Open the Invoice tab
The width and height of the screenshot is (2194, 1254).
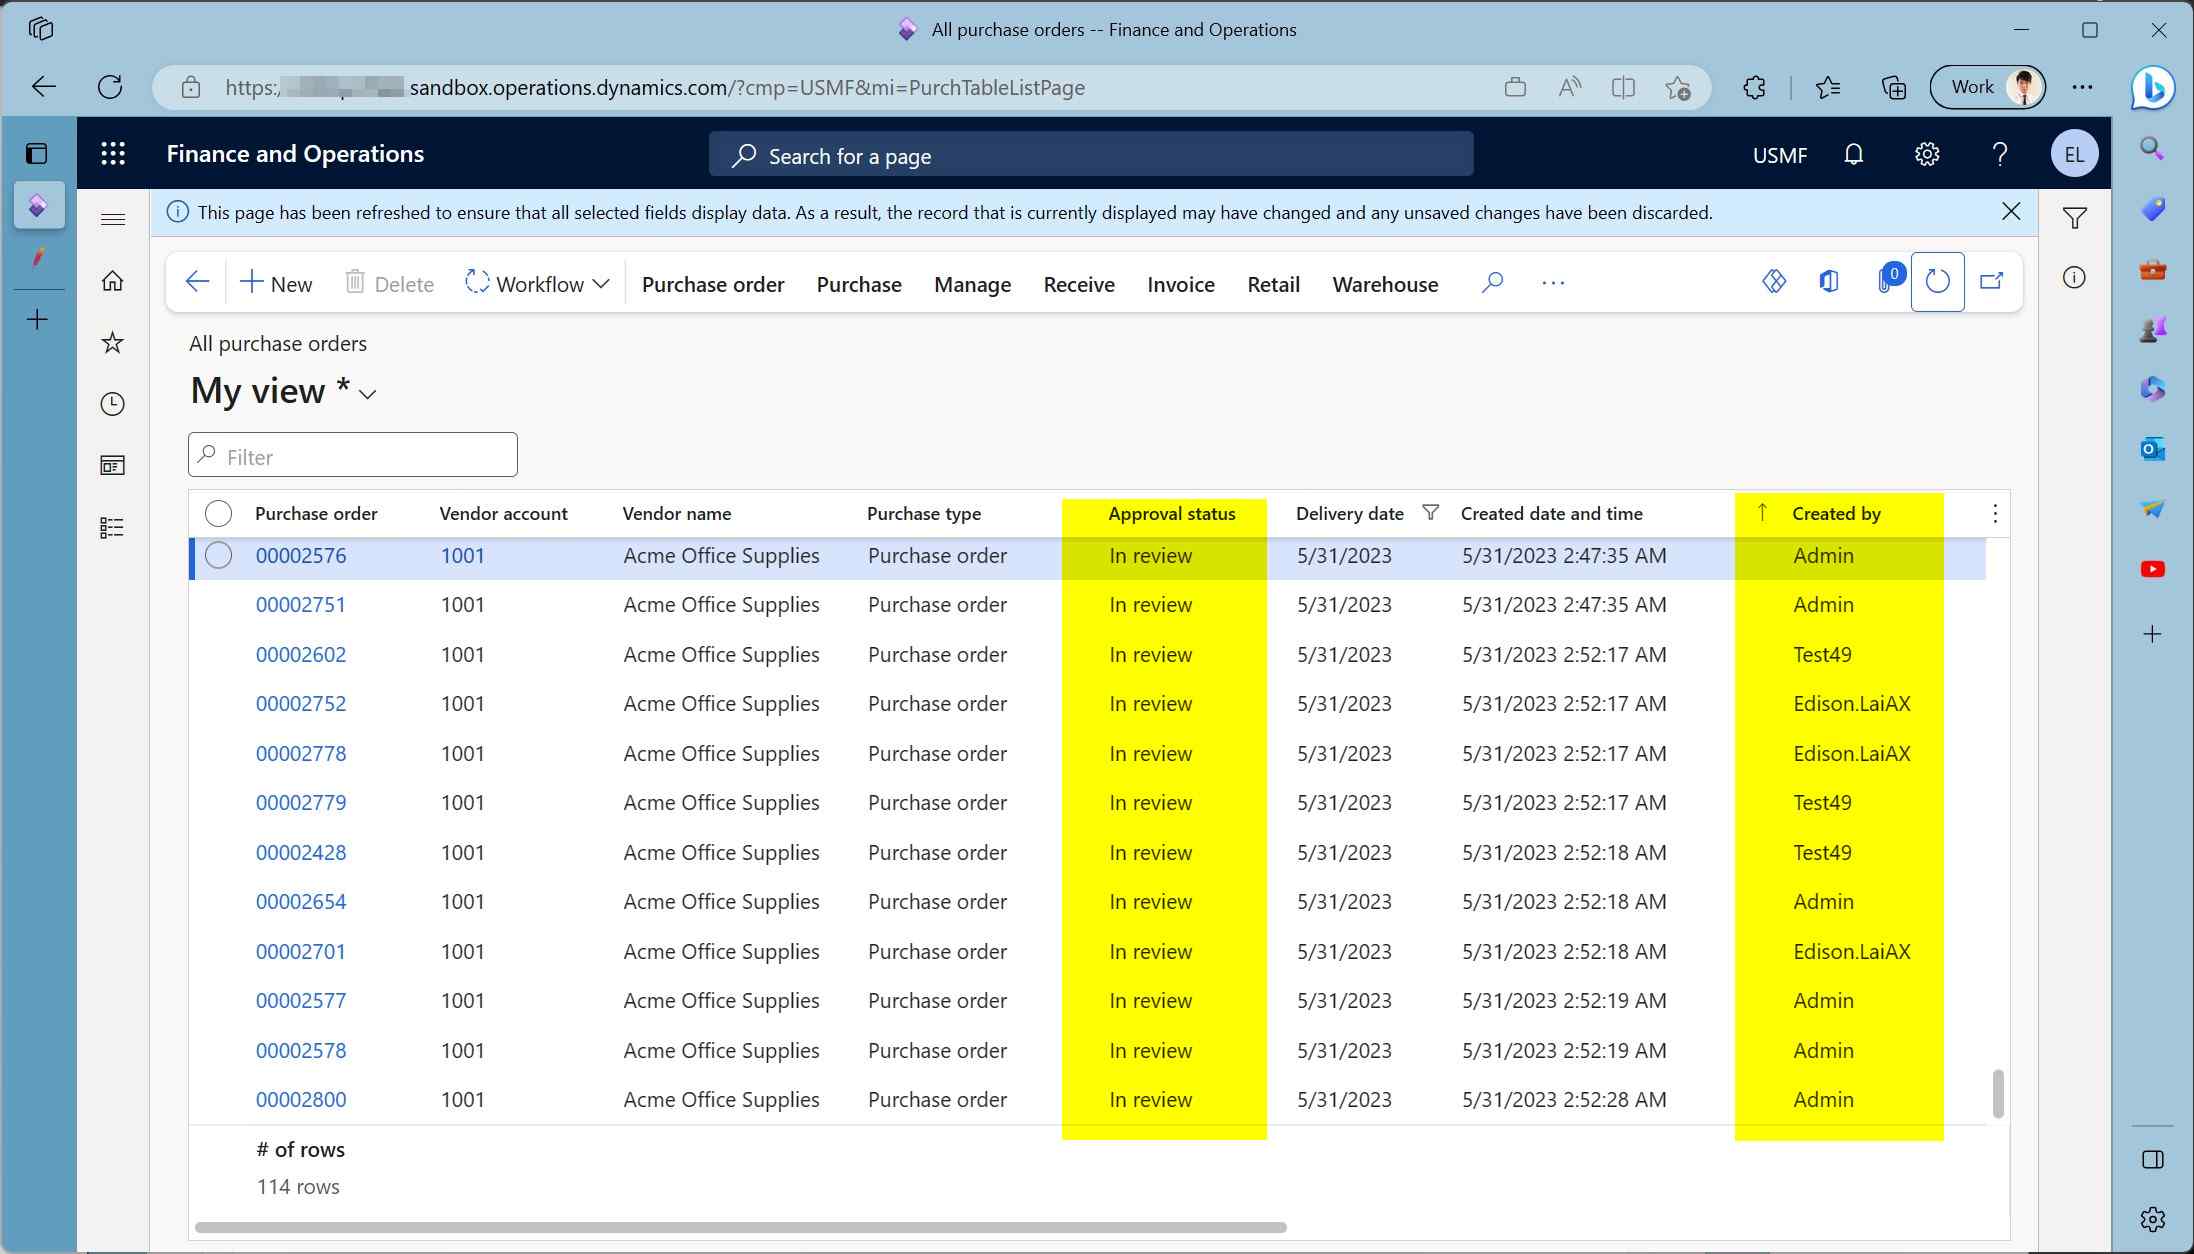click(x=1181, y=285)
